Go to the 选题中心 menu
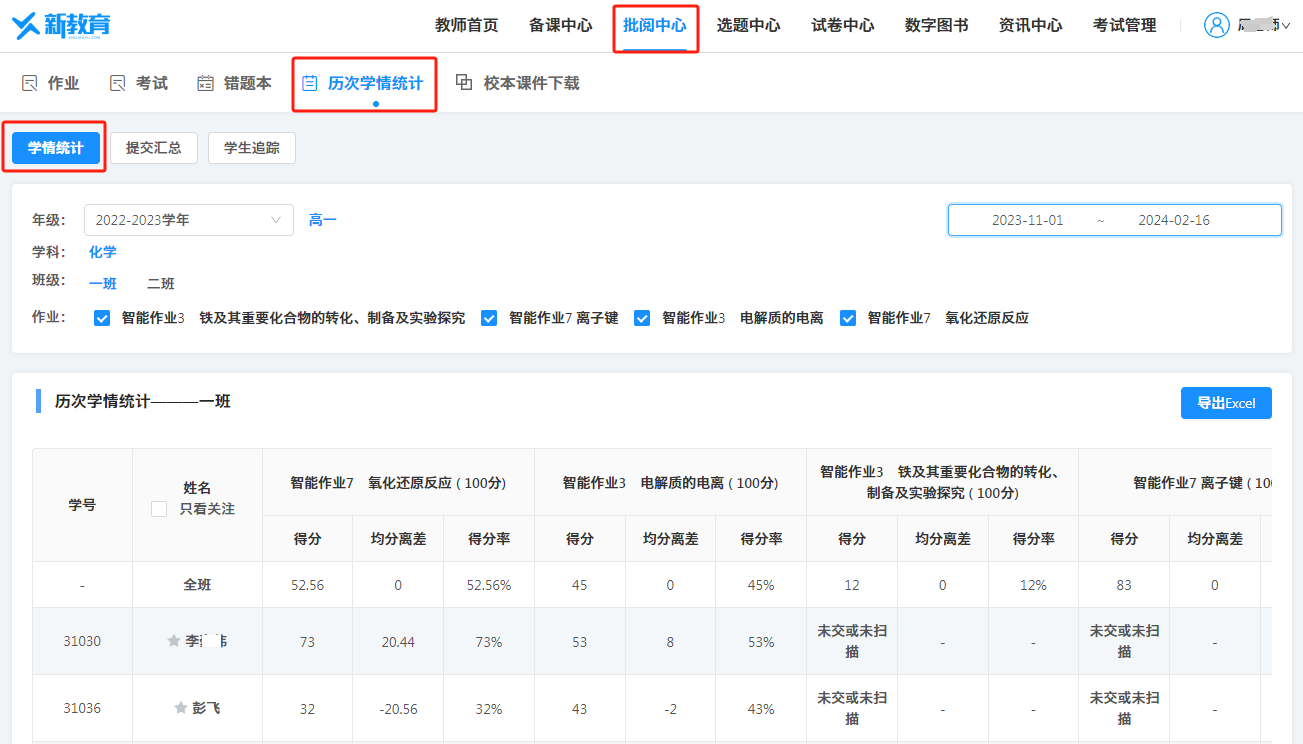1303x744 pixels. coord(748,25)
